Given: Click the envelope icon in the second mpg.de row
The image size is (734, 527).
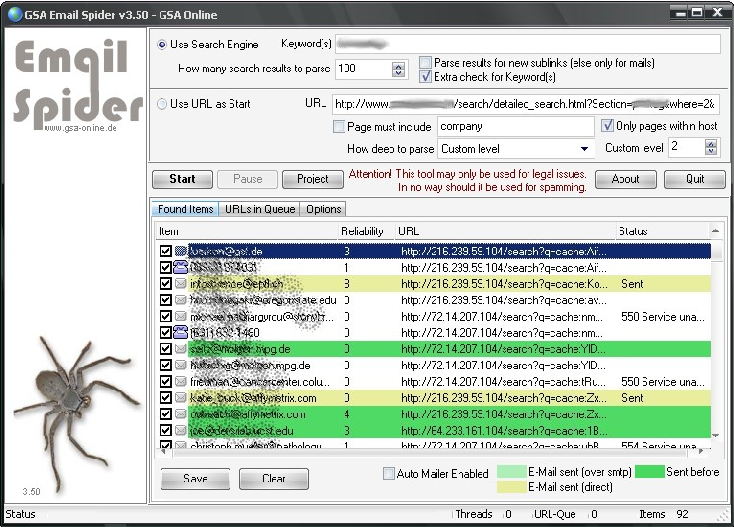Looking at the screenshot, I should point(180,365).
